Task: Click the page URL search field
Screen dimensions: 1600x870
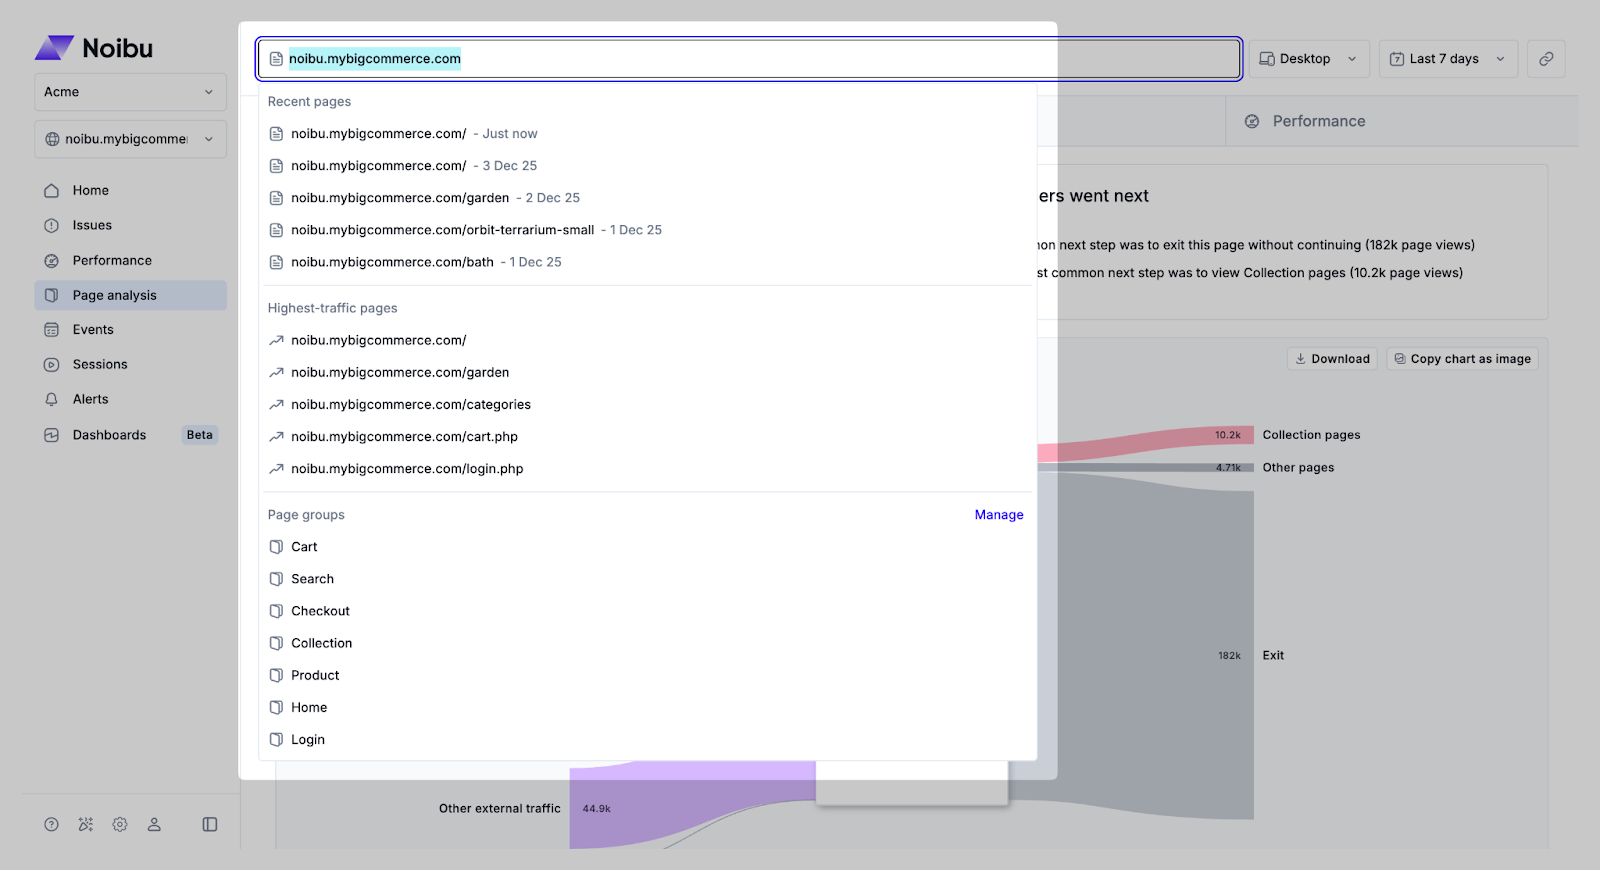Action: [x=749, y=59]
